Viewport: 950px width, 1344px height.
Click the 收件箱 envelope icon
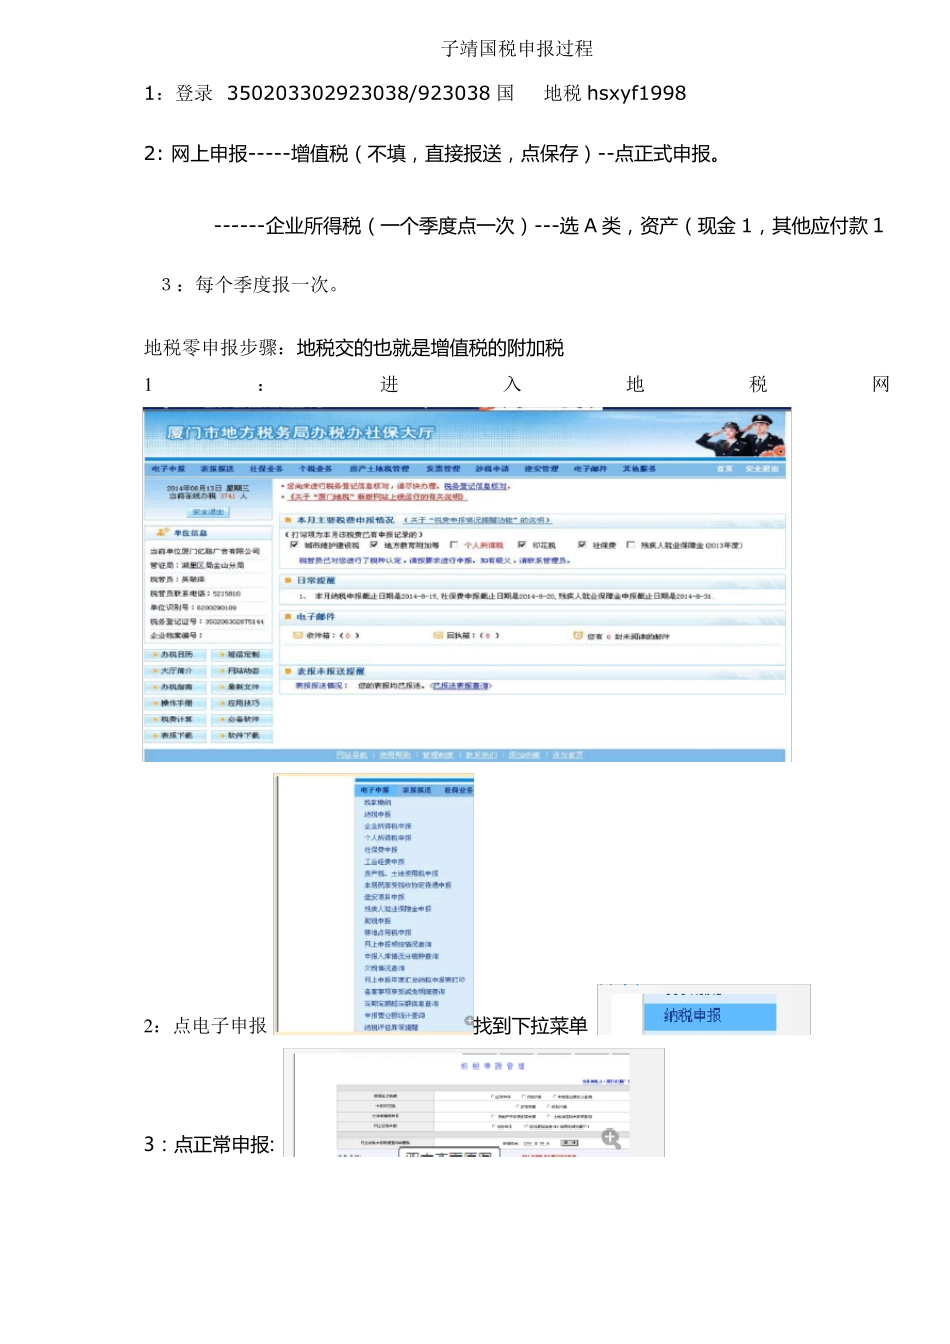click(x=298, y=635)
